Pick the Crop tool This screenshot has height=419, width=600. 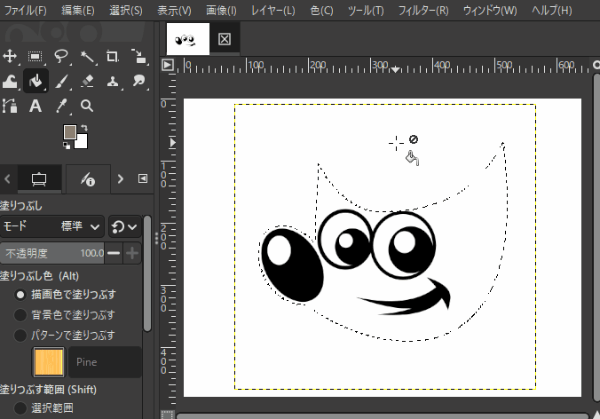point(113,56)
